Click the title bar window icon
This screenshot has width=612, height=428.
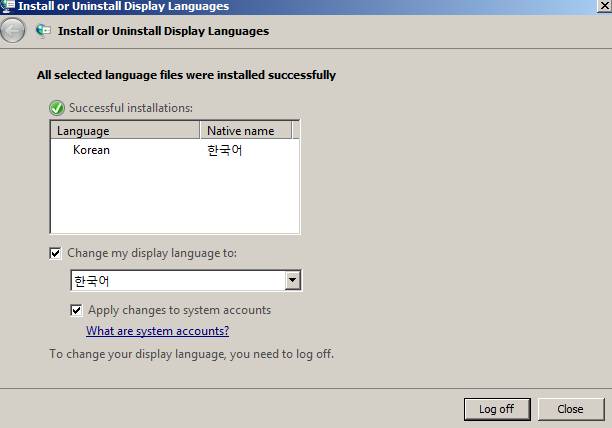[8, 6]
